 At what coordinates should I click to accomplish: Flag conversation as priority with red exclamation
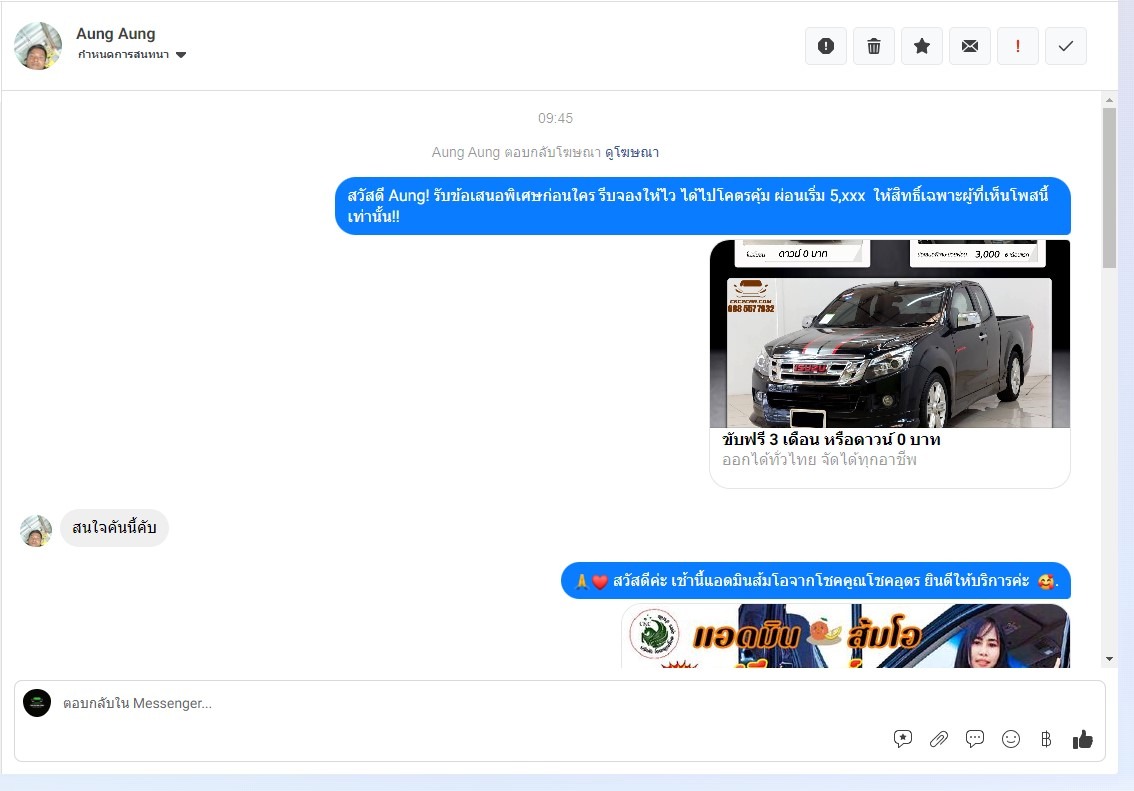(x=1018, y=46)
